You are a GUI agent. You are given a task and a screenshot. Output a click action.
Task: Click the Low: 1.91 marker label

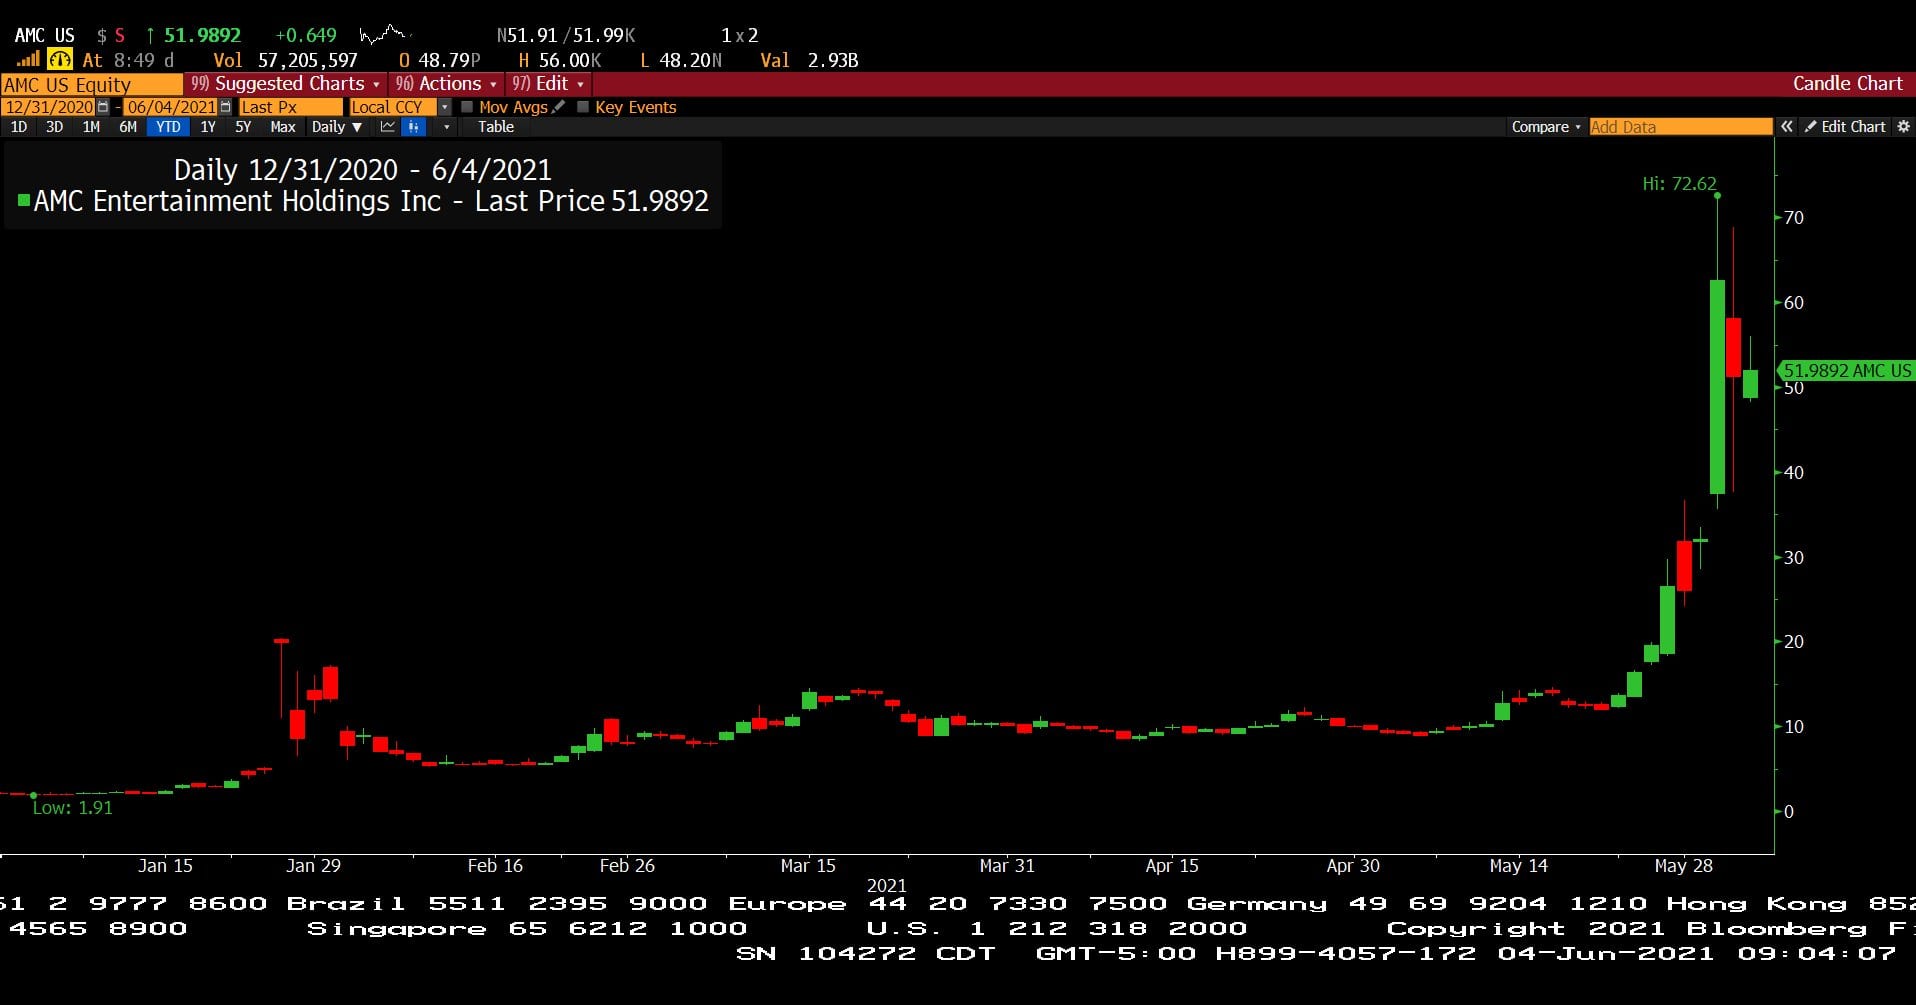[x=72, y=808]
